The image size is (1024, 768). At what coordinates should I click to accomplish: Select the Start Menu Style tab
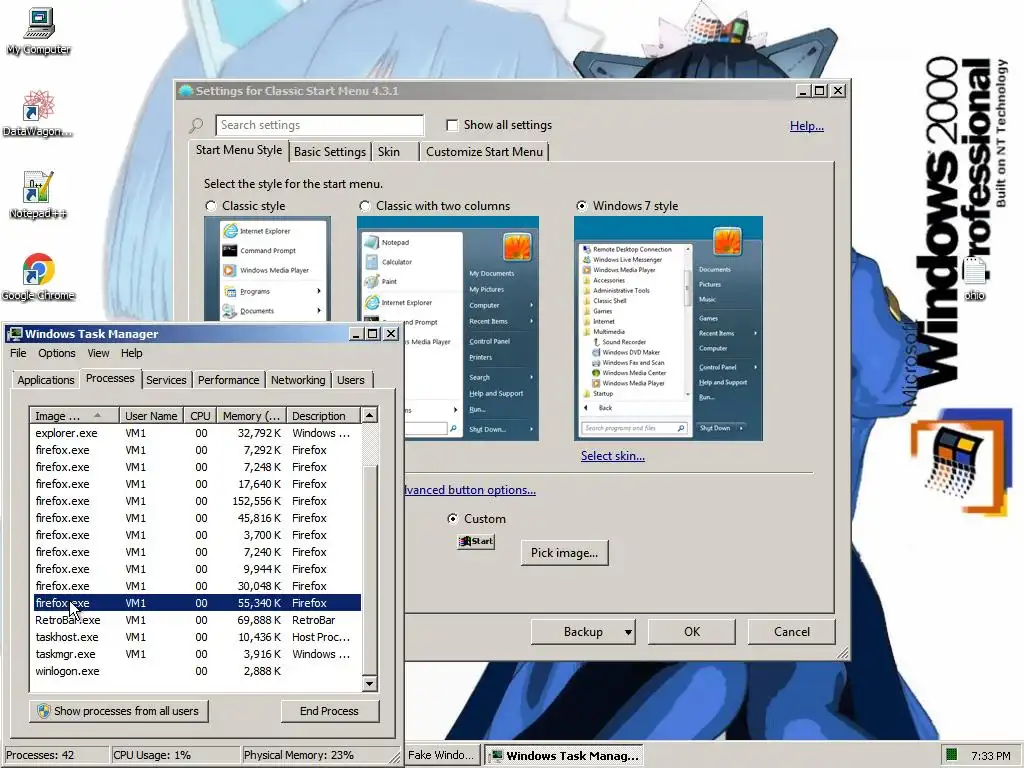click(x=239, y=150)
